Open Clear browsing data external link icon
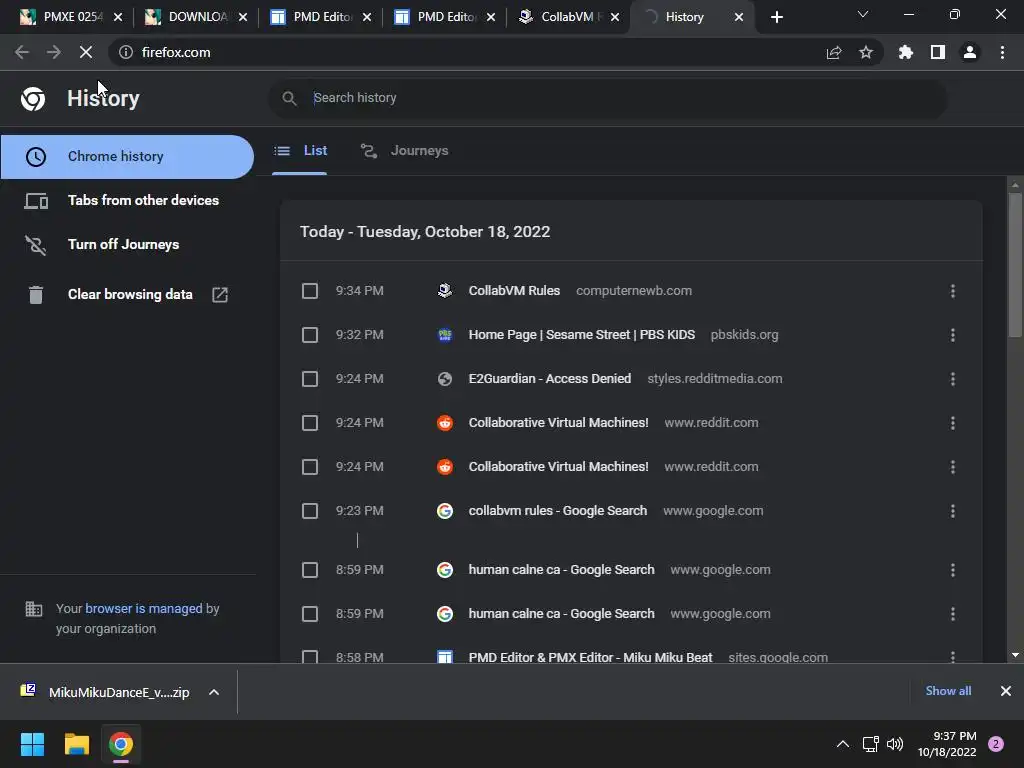The image size is (1024, 768). point(220,295)
